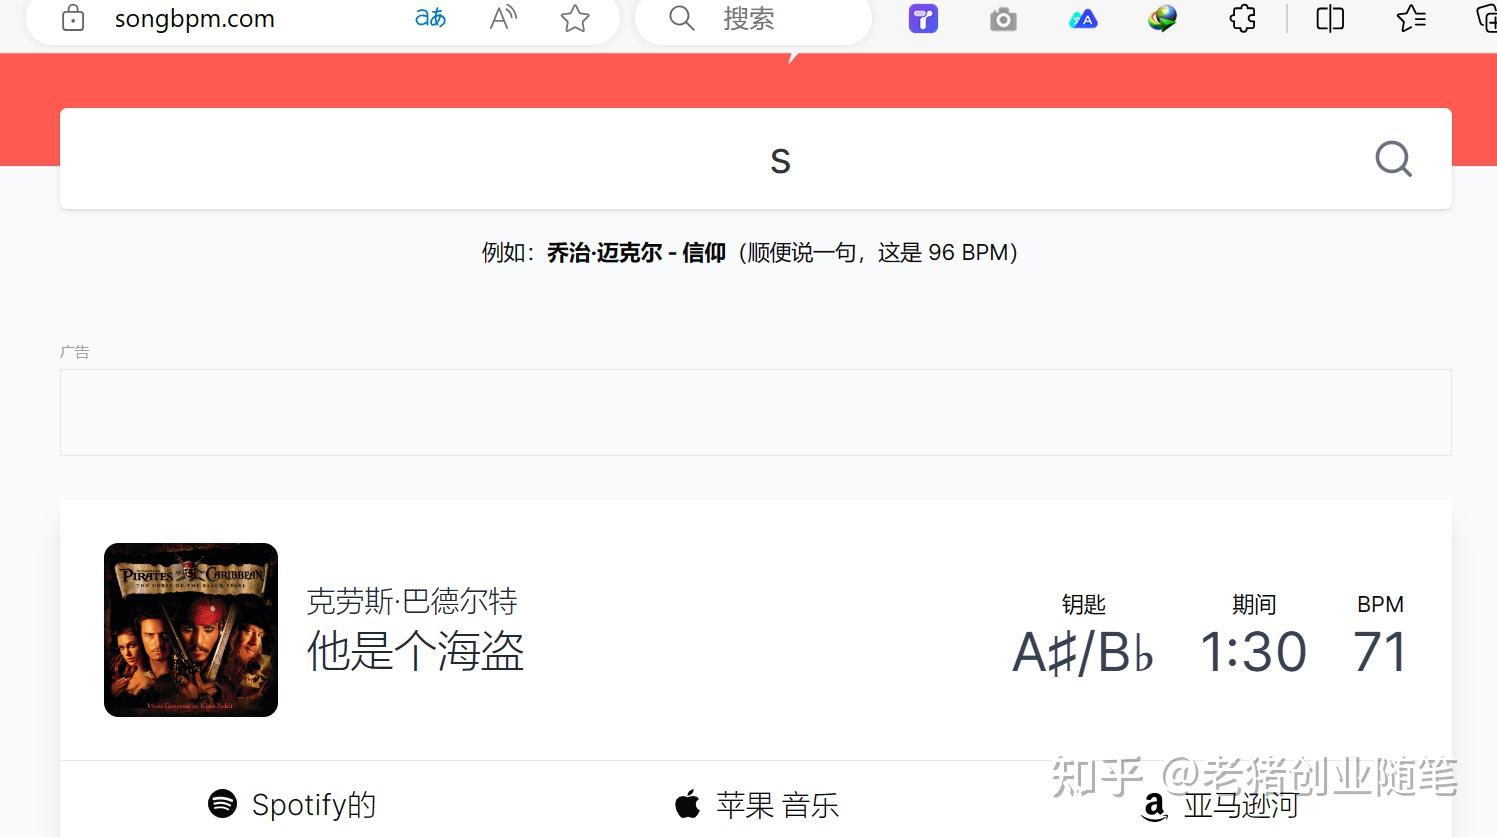Click the song search input field showing s
1497x837 pixels.
(780, 159)
